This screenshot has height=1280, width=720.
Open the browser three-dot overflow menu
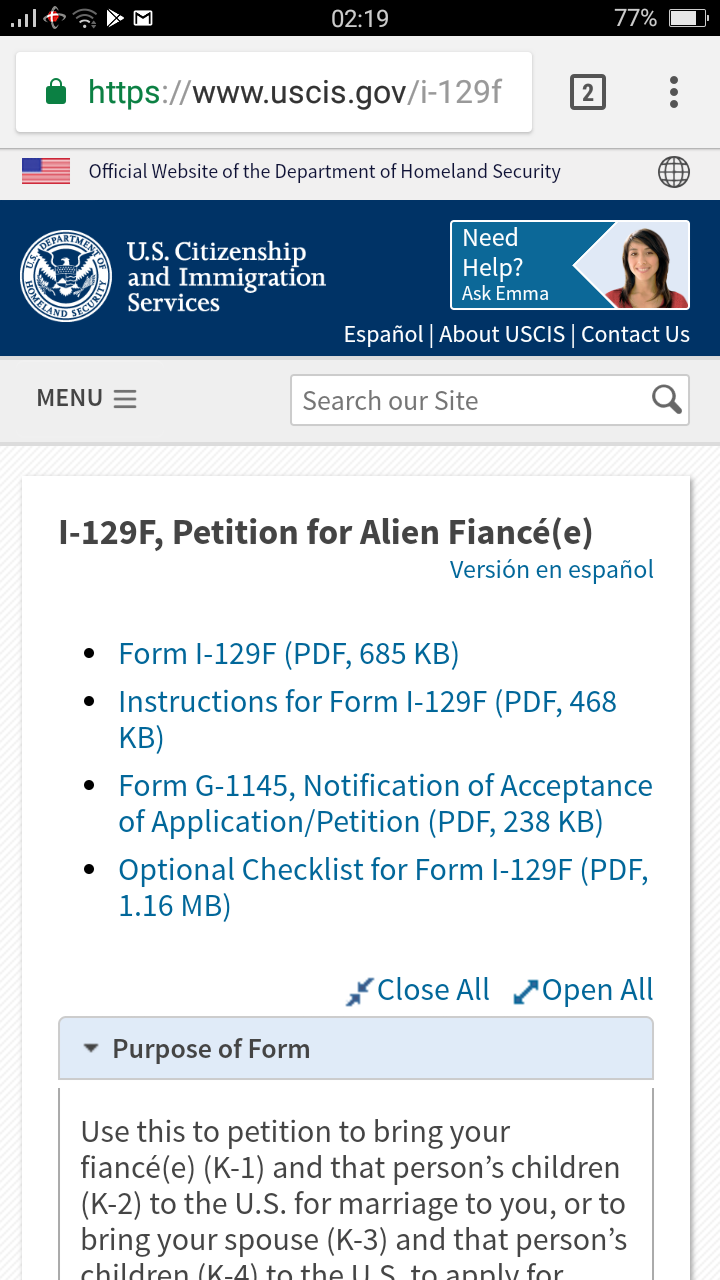674,92
